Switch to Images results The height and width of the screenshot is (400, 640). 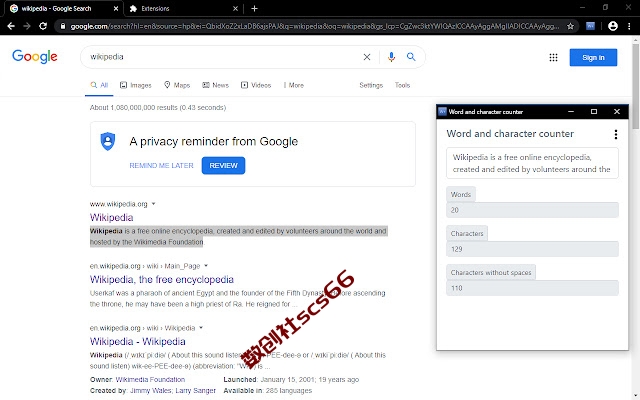pos(136,85)
